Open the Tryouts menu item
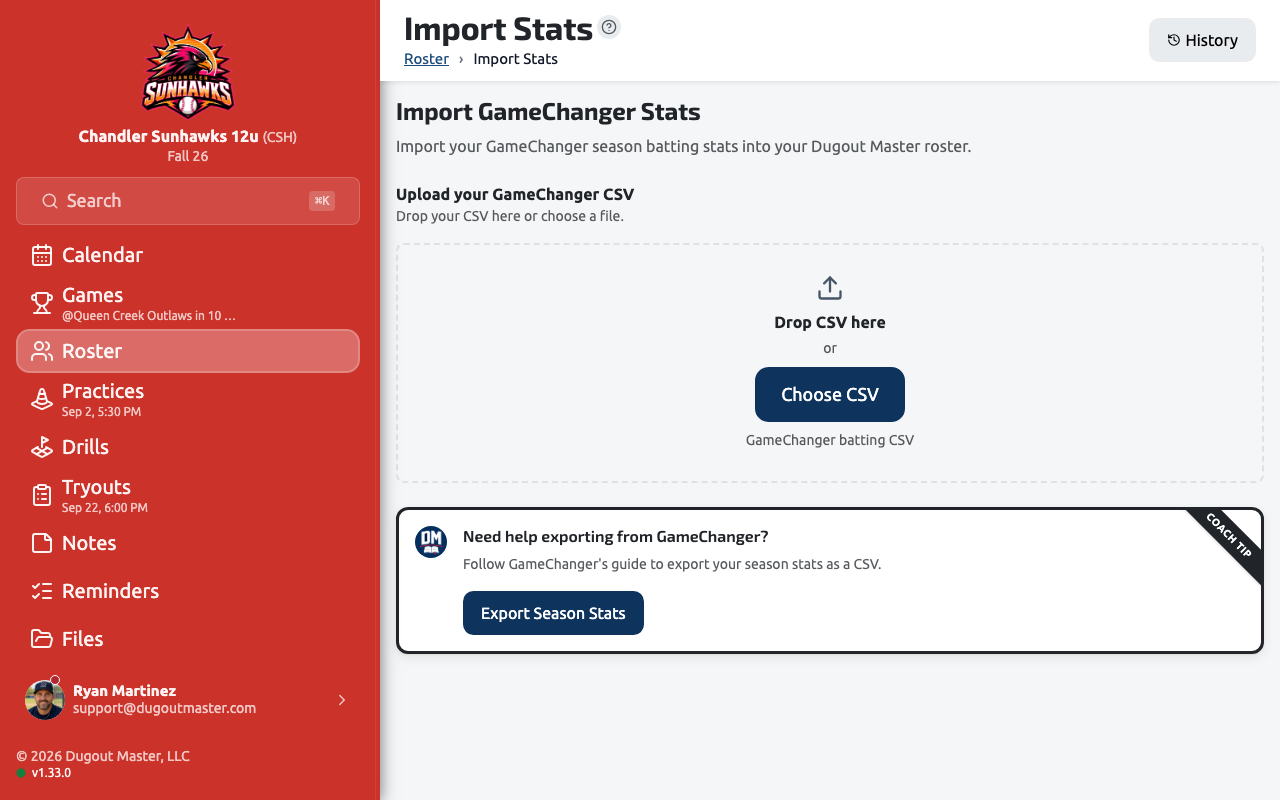The image size is (1280, 800). pos(188,495)
